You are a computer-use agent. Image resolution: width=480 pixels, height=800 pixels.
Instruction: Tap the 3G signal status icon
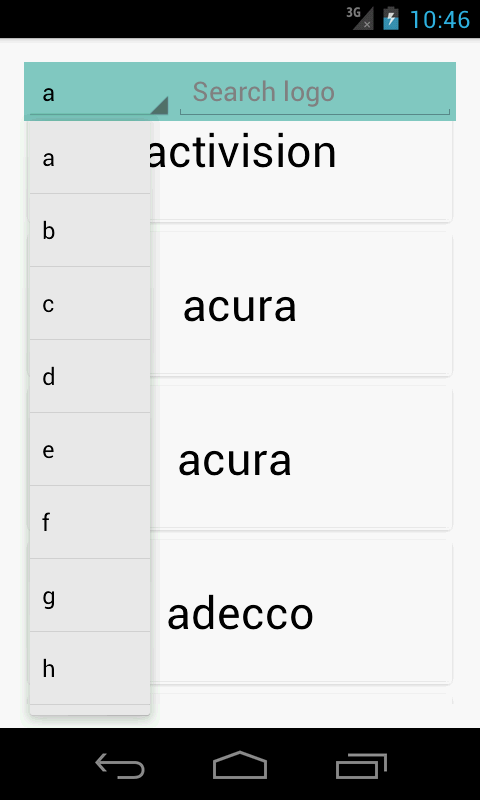coord(360,17)
